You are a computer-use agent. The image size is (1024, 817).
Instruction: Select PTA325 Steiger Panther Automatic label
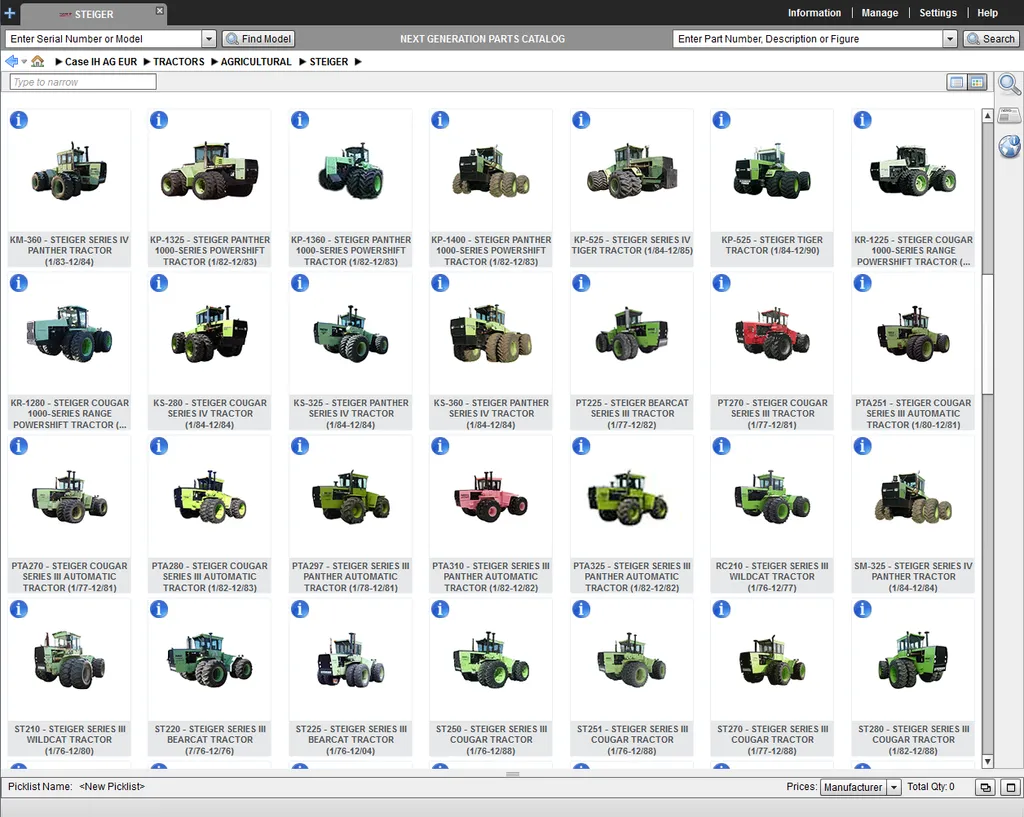coord(632,577)
